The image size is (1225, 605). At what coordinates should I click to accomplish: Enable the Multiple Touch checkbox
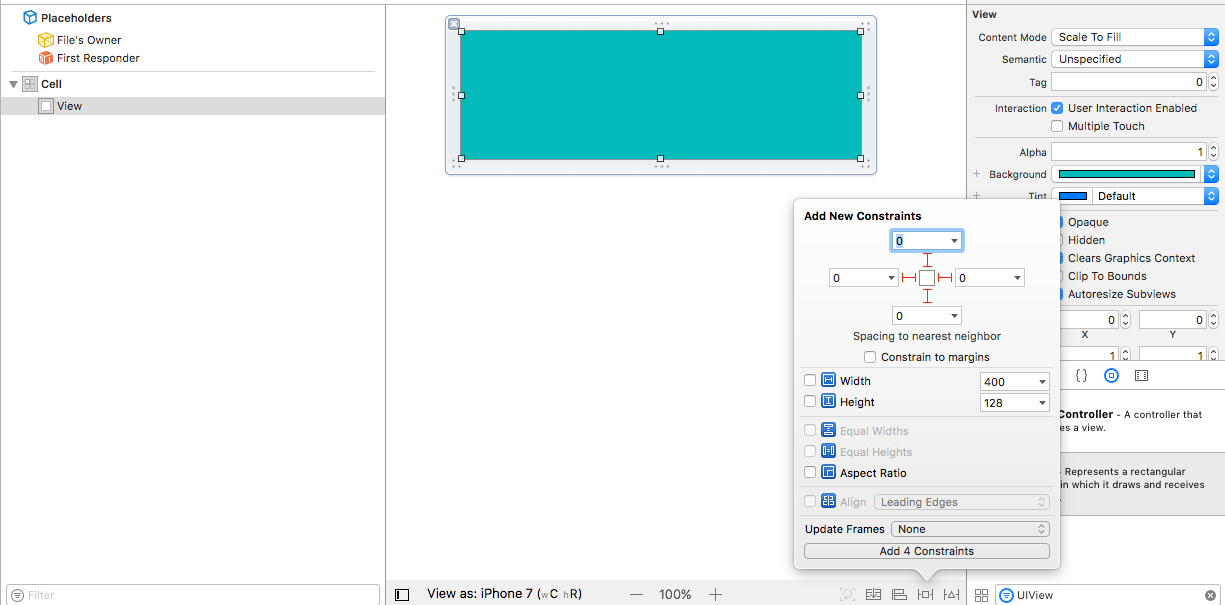point(1057,126)
